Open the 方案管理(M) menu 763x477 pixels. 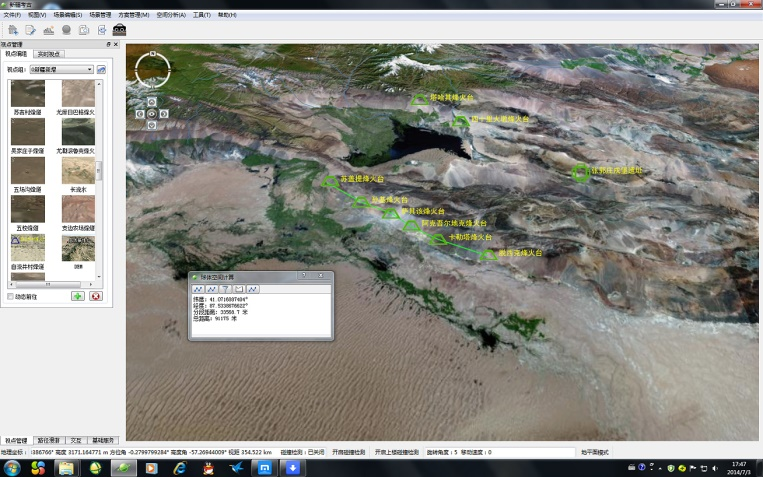pyautogui.click(x=132, y=15)
